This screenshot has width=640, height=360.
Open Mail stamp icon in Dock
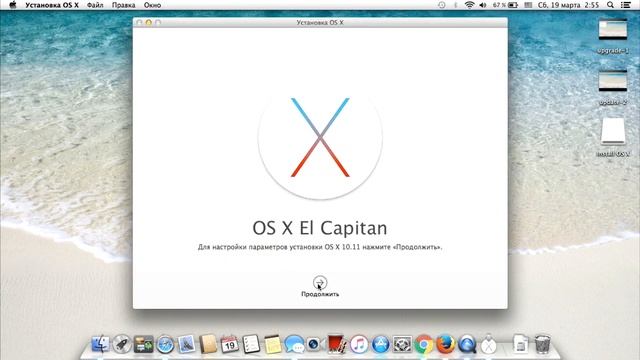[187, 344]
